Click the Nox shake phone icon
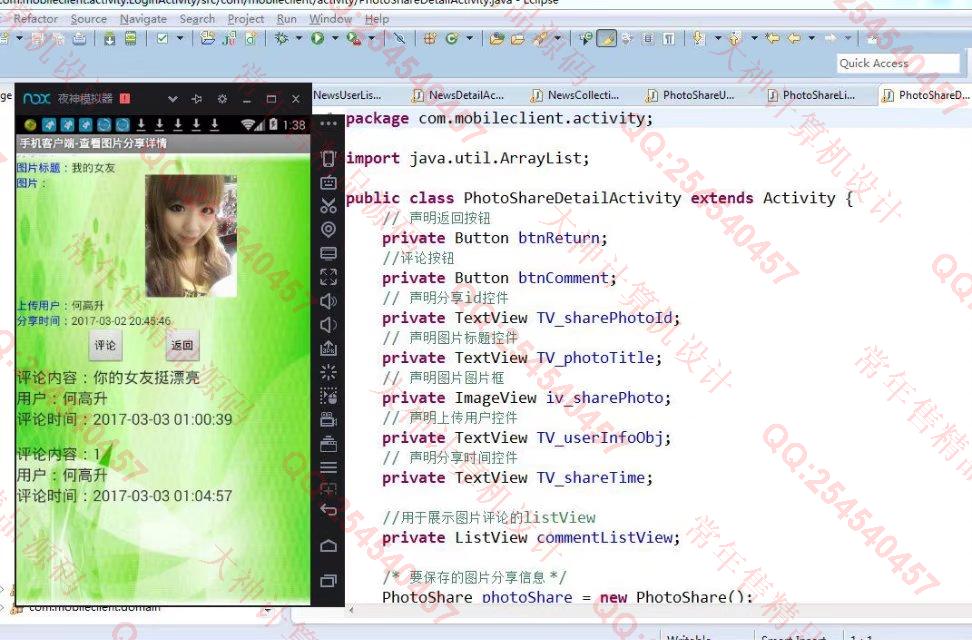The image size is (972, 640). [x=329, y=158]
